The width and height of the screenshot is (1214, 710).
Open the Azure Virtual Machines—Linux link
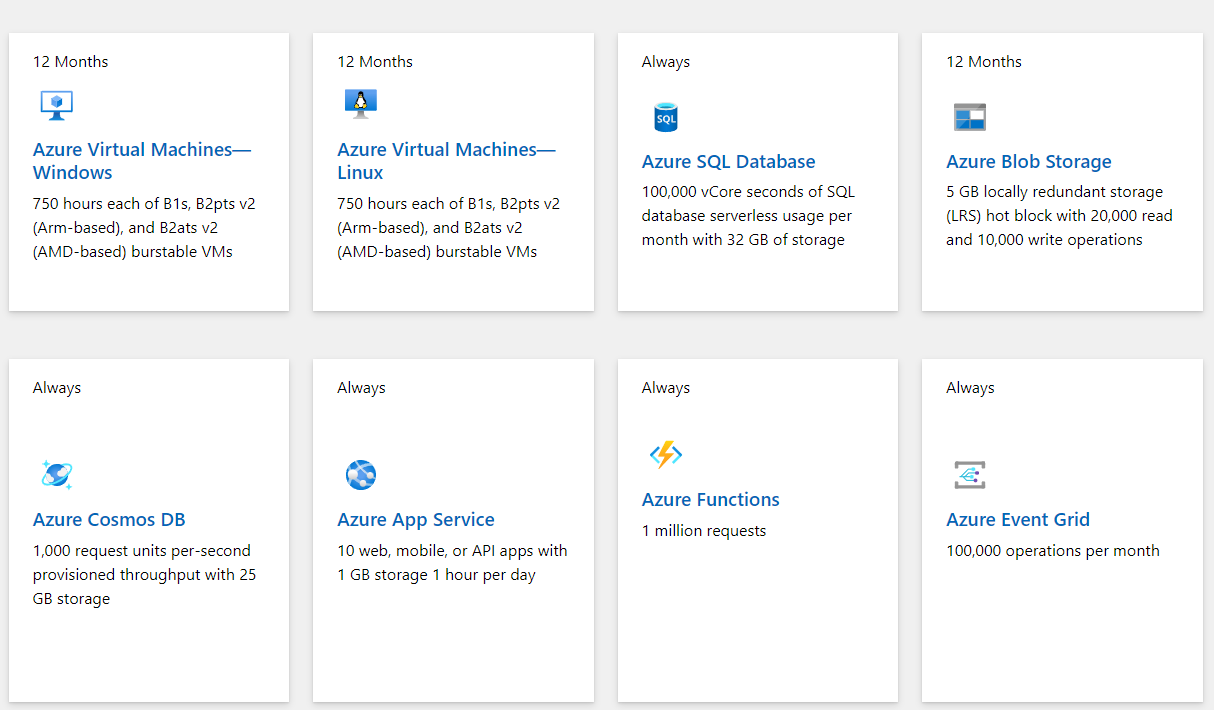pos(446,160)
